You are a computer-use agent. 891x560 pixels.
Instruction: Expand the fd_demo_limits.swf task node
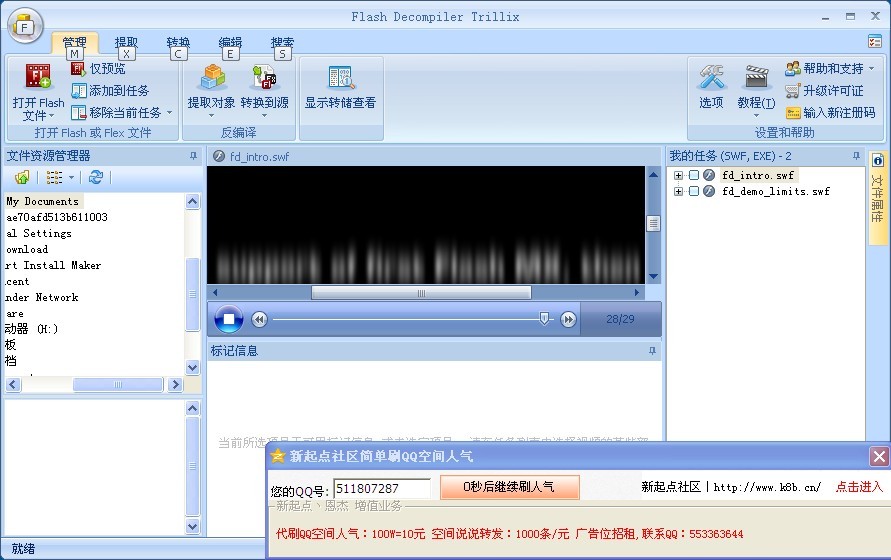pyautogui.click(x=678, y=191)
